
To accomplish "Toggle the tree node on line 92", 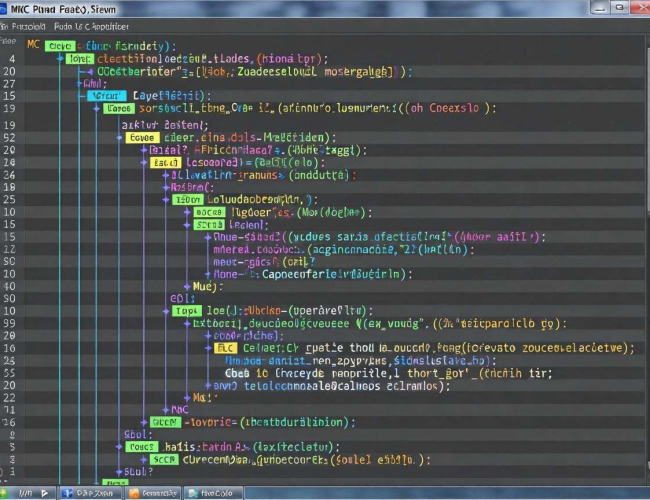I will [x=119, y=138].
